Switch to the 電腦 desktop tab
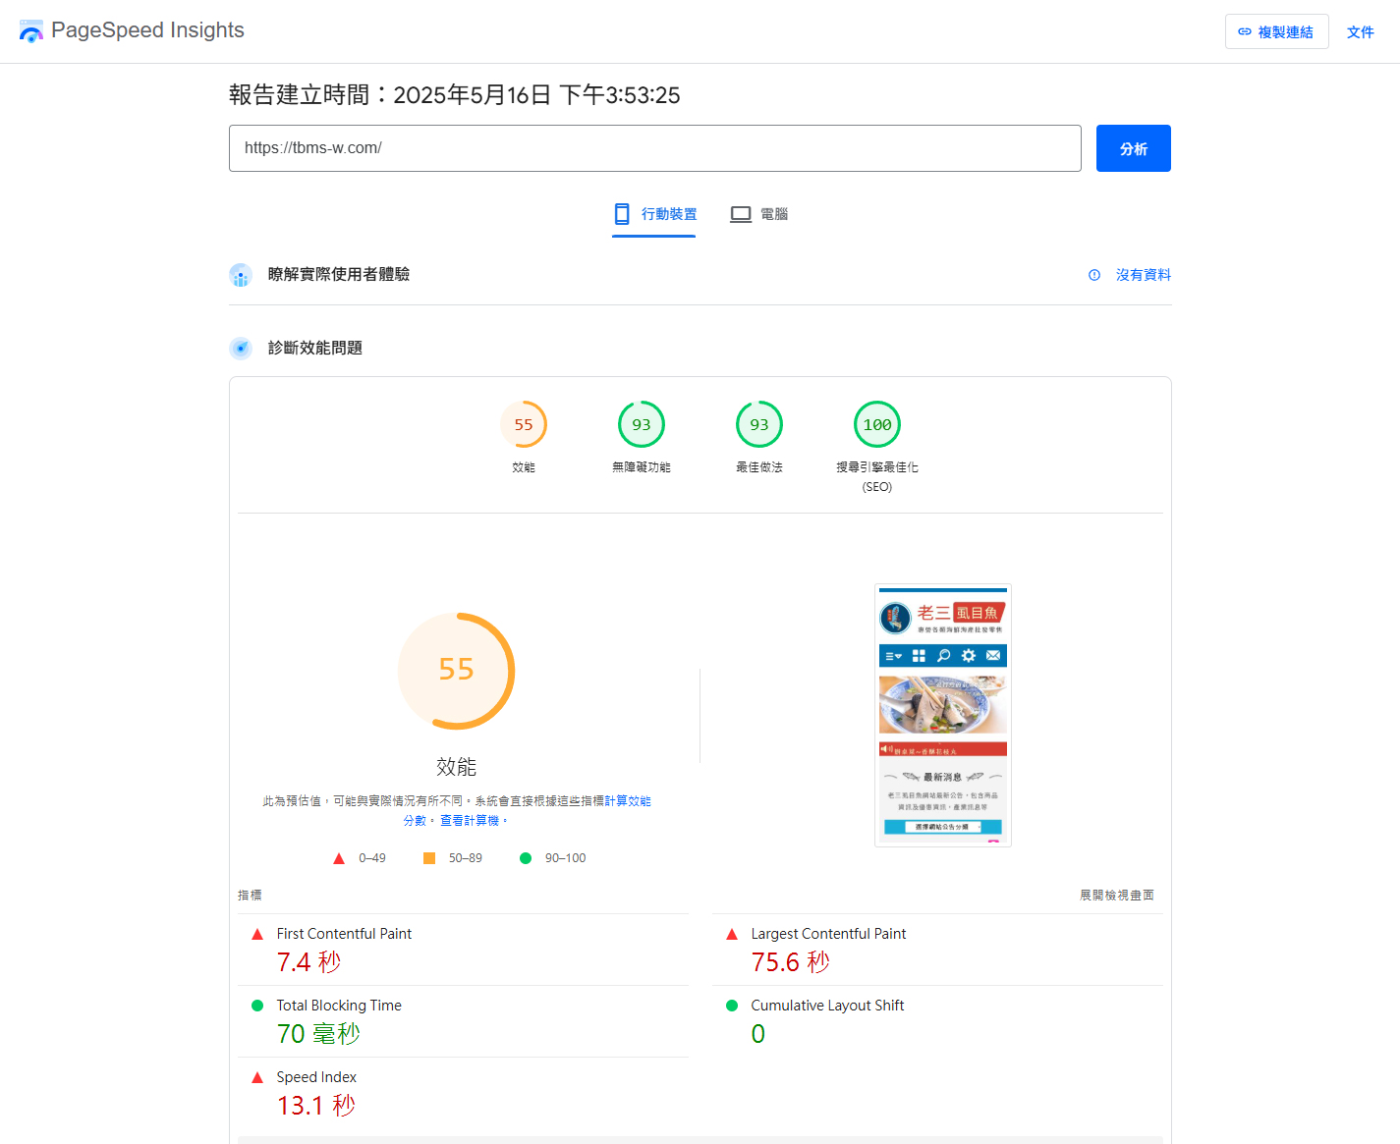The height and width of the screenshot is (1144, 1400). click(759, 214)
